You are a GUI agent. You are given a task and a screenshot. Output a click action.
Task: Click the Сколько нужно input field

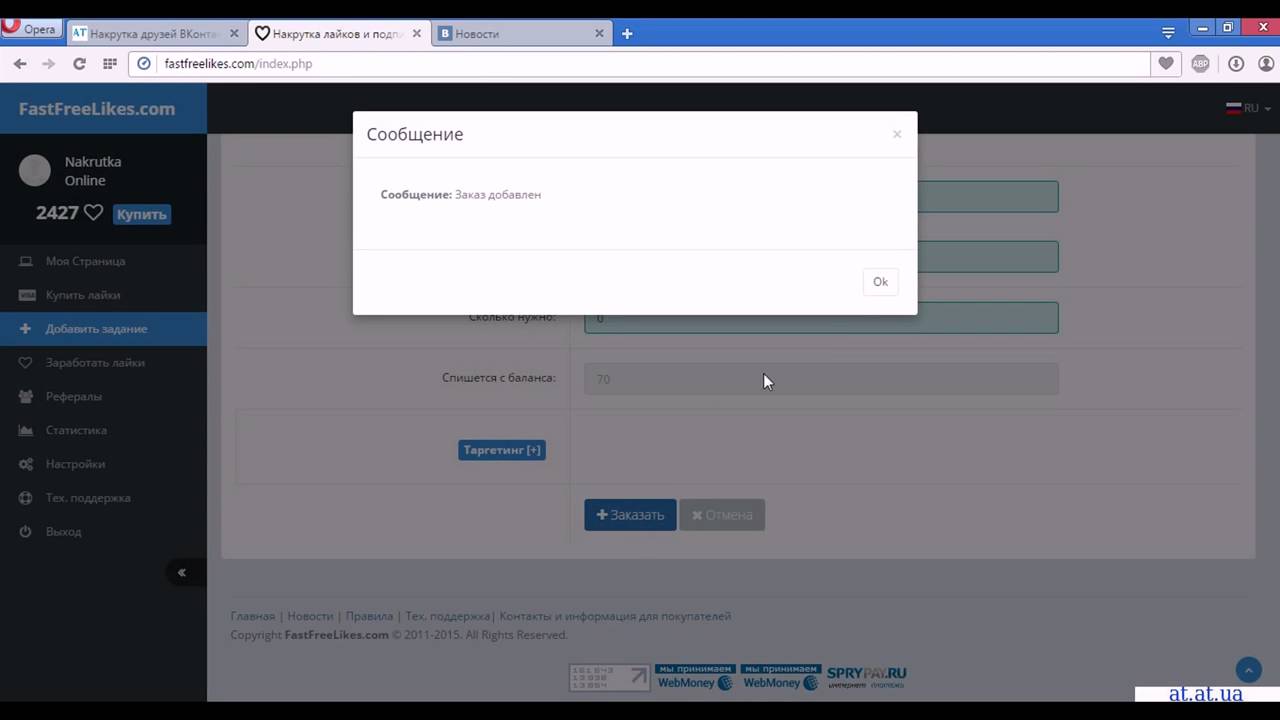pyautogui.click(x=821, y=318)
